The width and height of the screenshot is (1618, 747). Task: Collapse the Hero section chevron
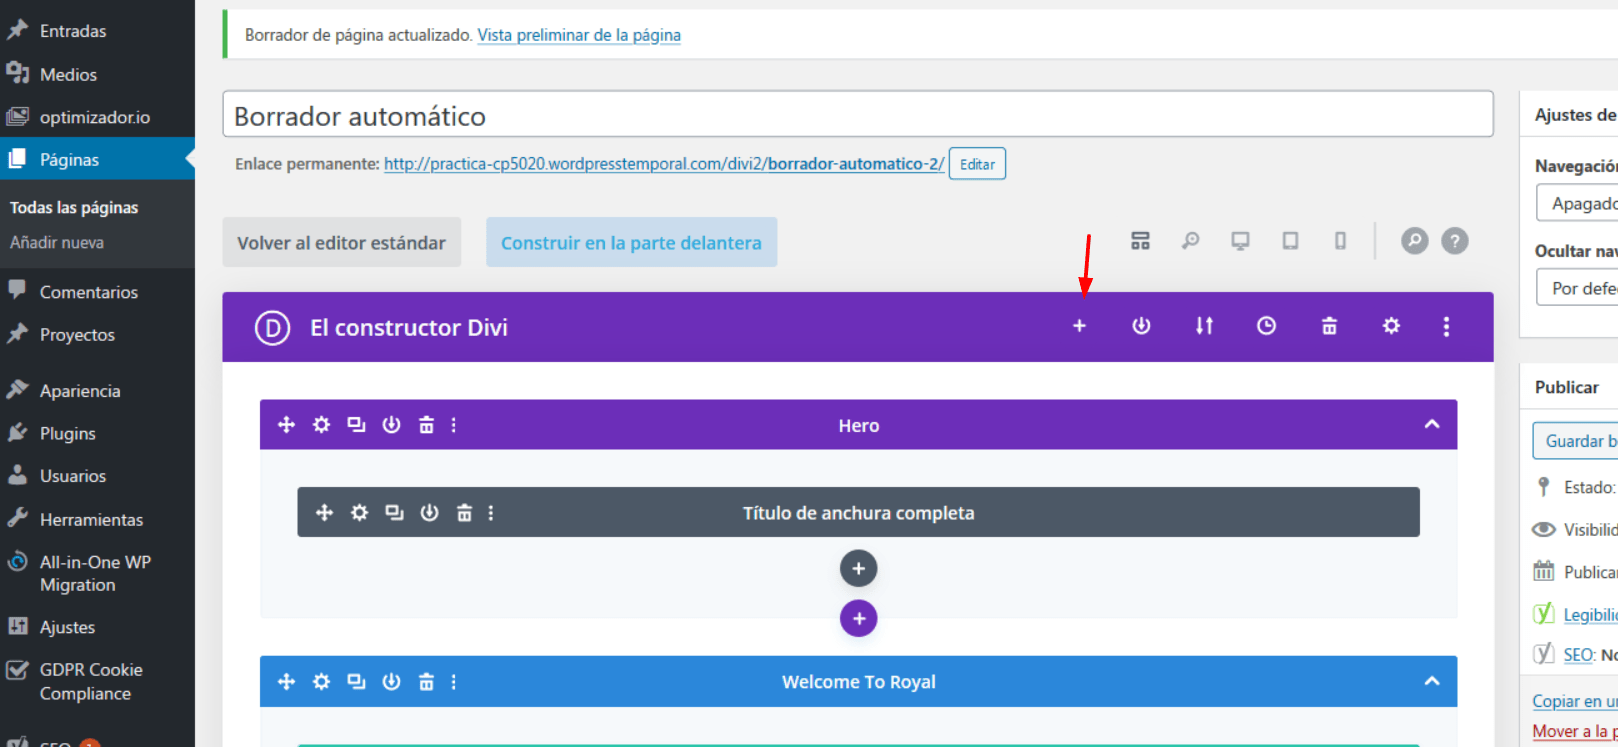(1432, 424)
